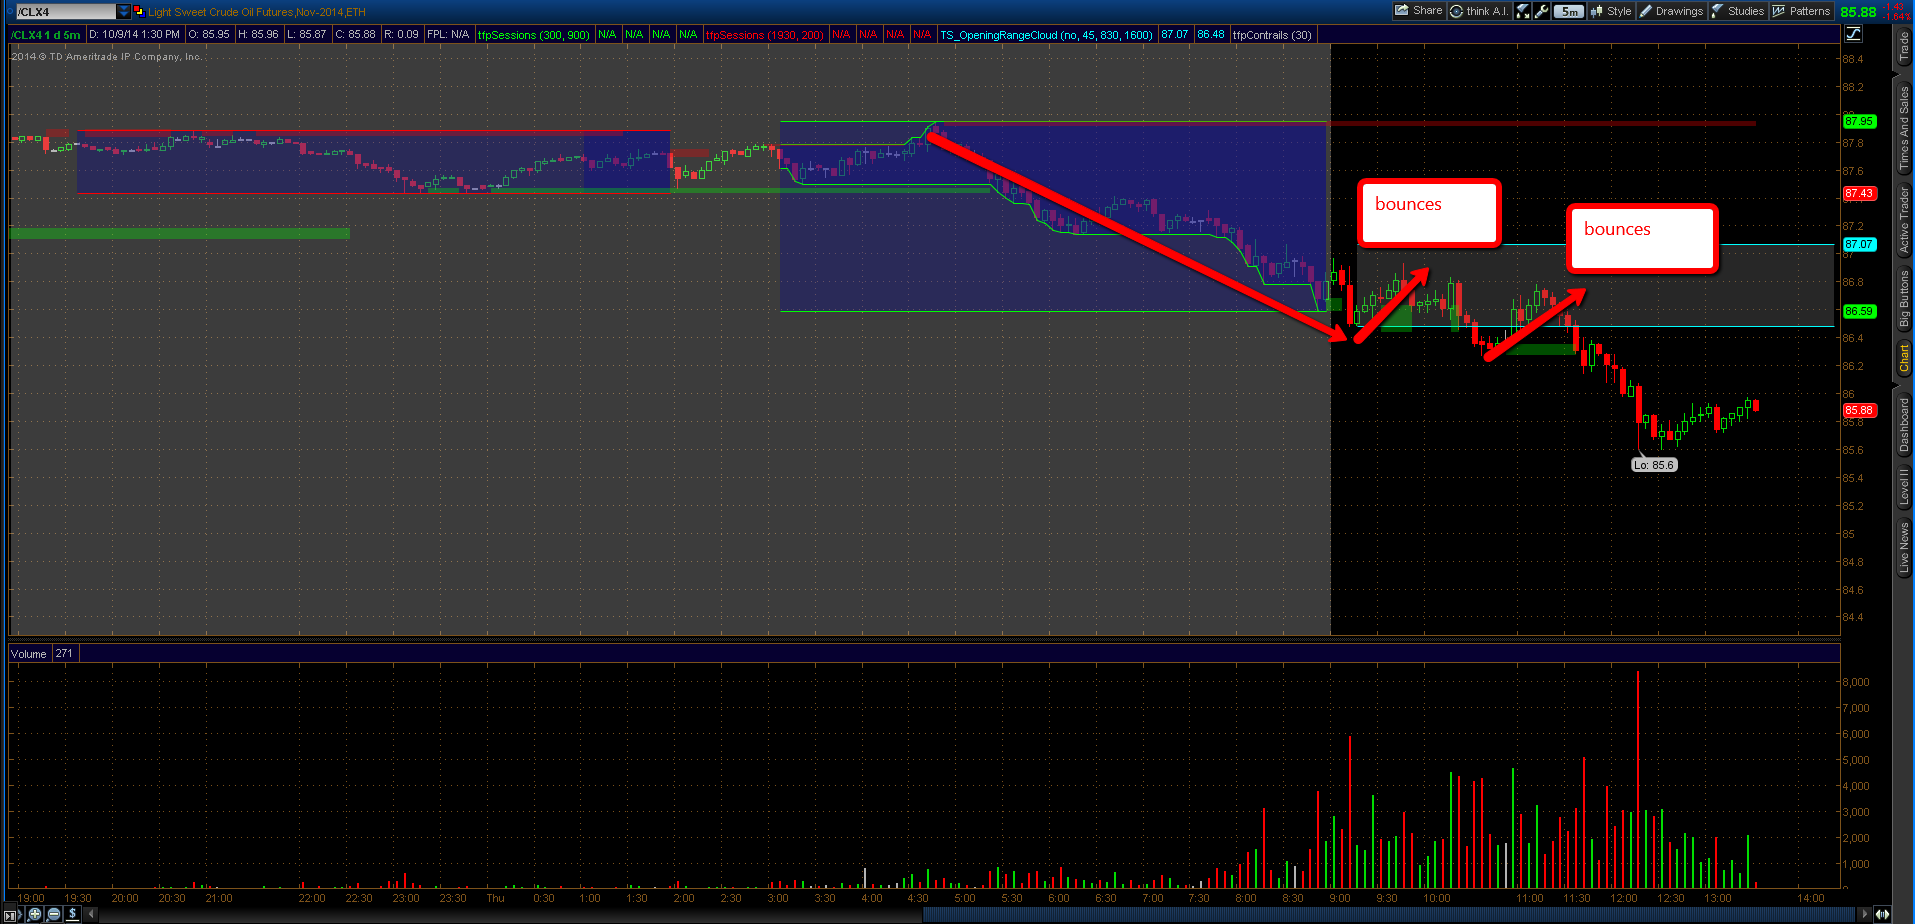
Task: Click the dollar sign price axis icon
Action: click(72, 914)
